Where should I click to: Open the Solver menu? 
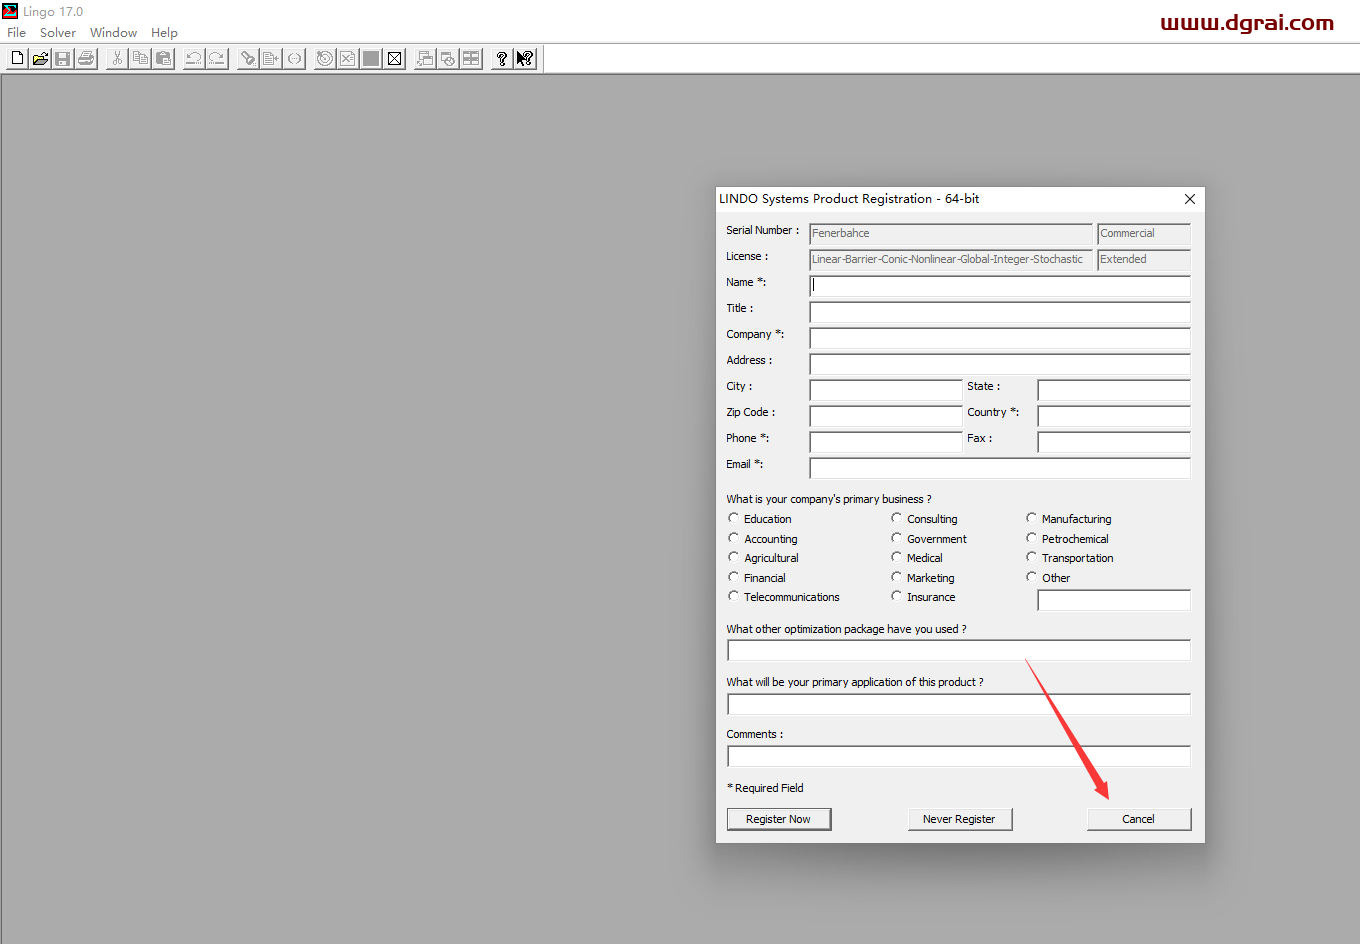[58, 33]
